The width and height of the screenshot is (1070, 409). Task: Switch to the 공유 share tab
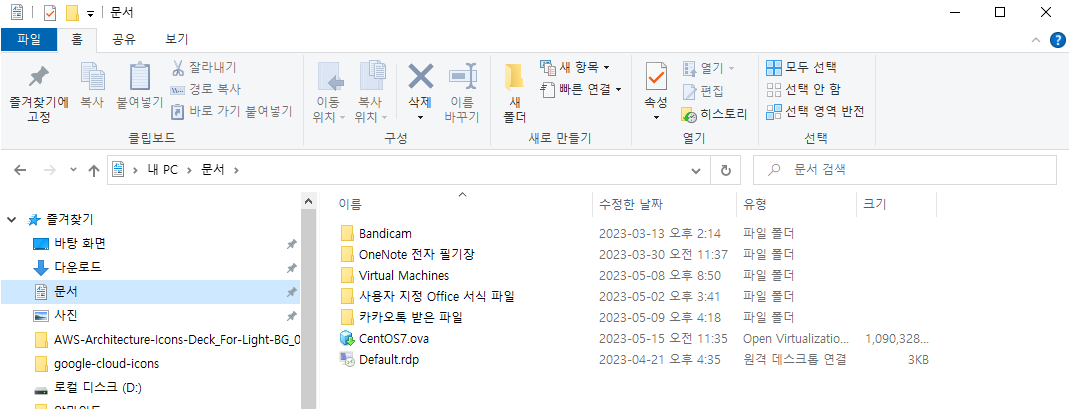pyautogui.click(x=124, y=39)
